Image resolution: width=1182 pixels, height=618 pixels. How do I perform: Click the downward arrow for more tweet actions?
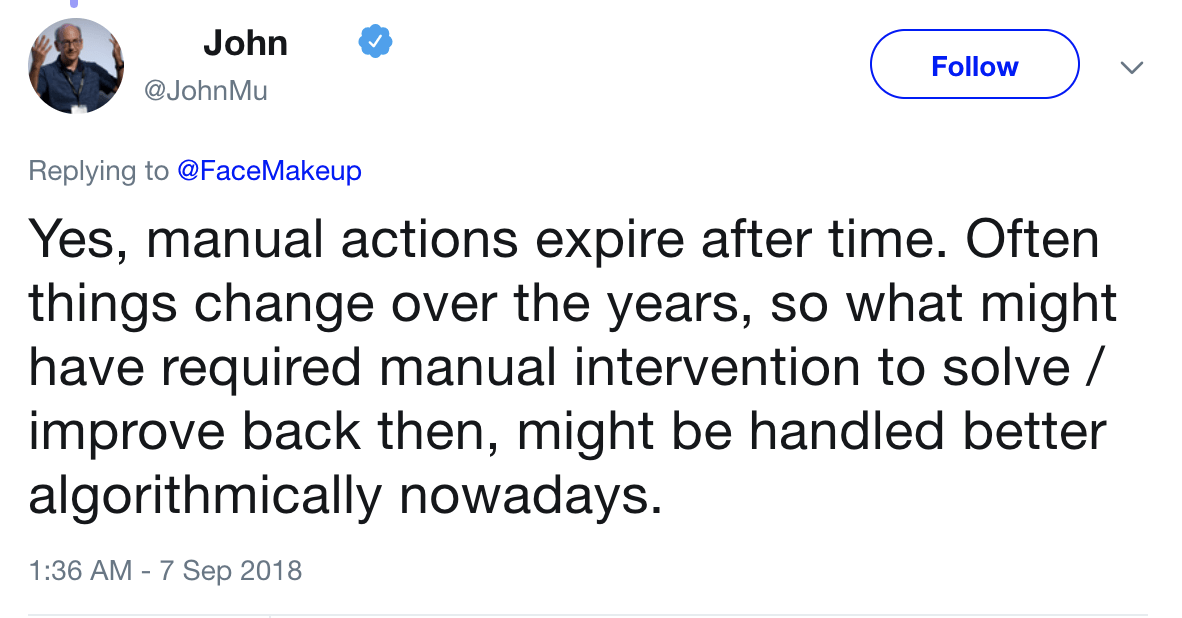point(1131,66)
